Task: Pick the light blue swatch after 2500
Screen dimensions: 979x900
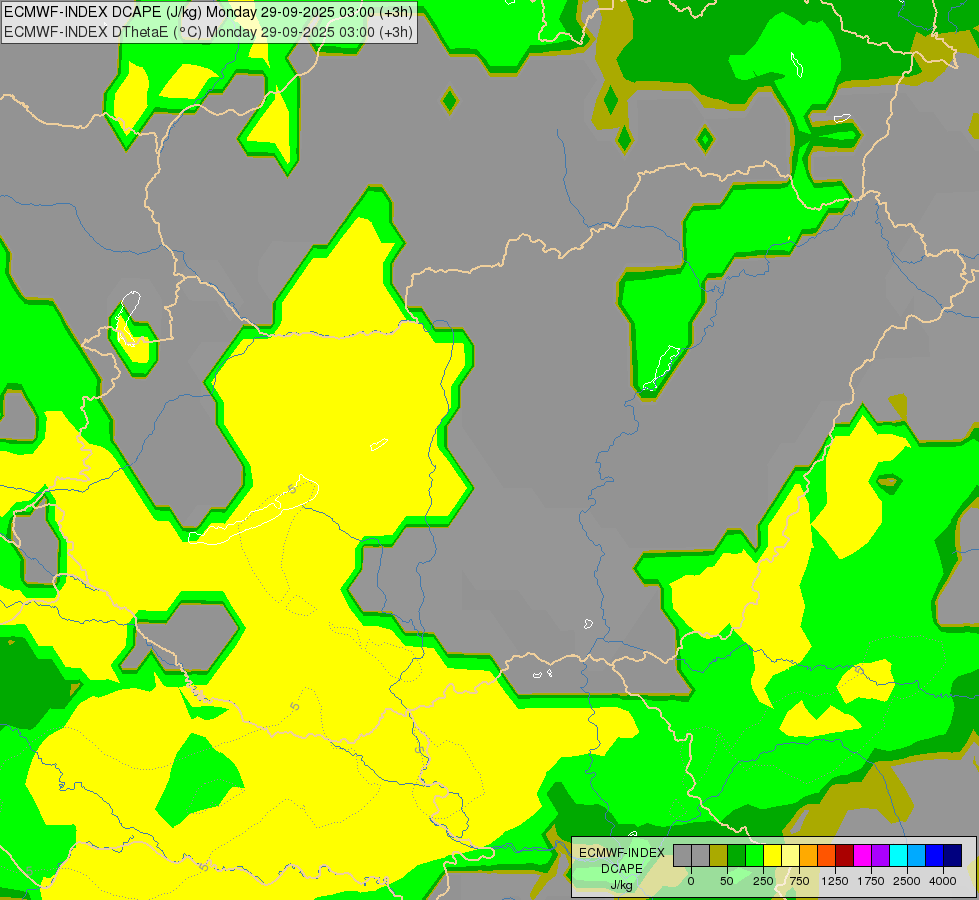Action: 917,855
